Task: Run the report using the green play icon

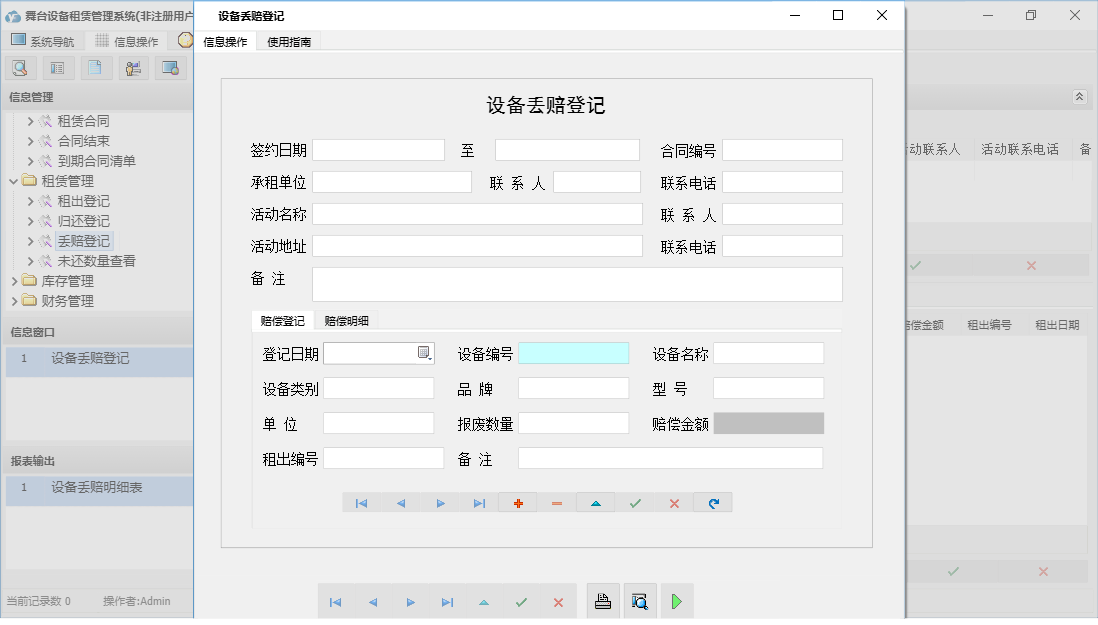Action: (x=676, y=600)
